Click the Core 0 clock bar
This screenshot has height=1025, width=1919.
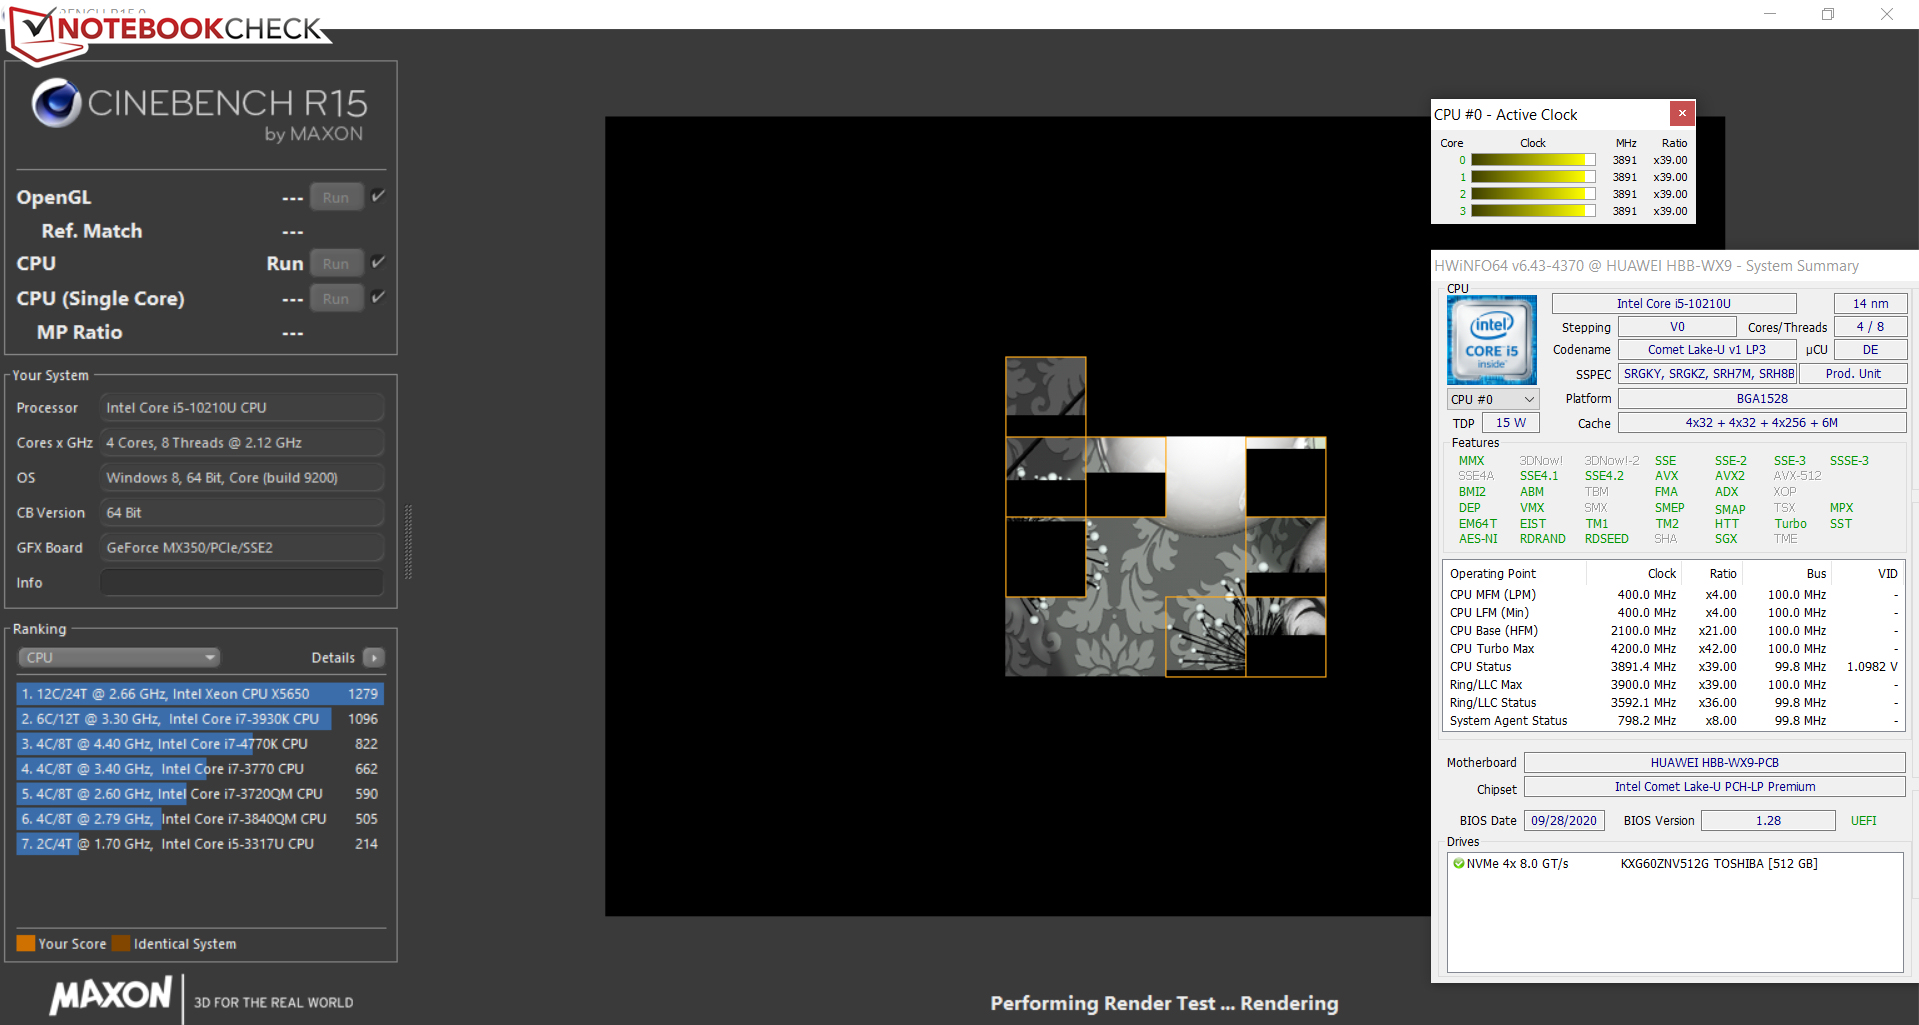coord(1533,160)
